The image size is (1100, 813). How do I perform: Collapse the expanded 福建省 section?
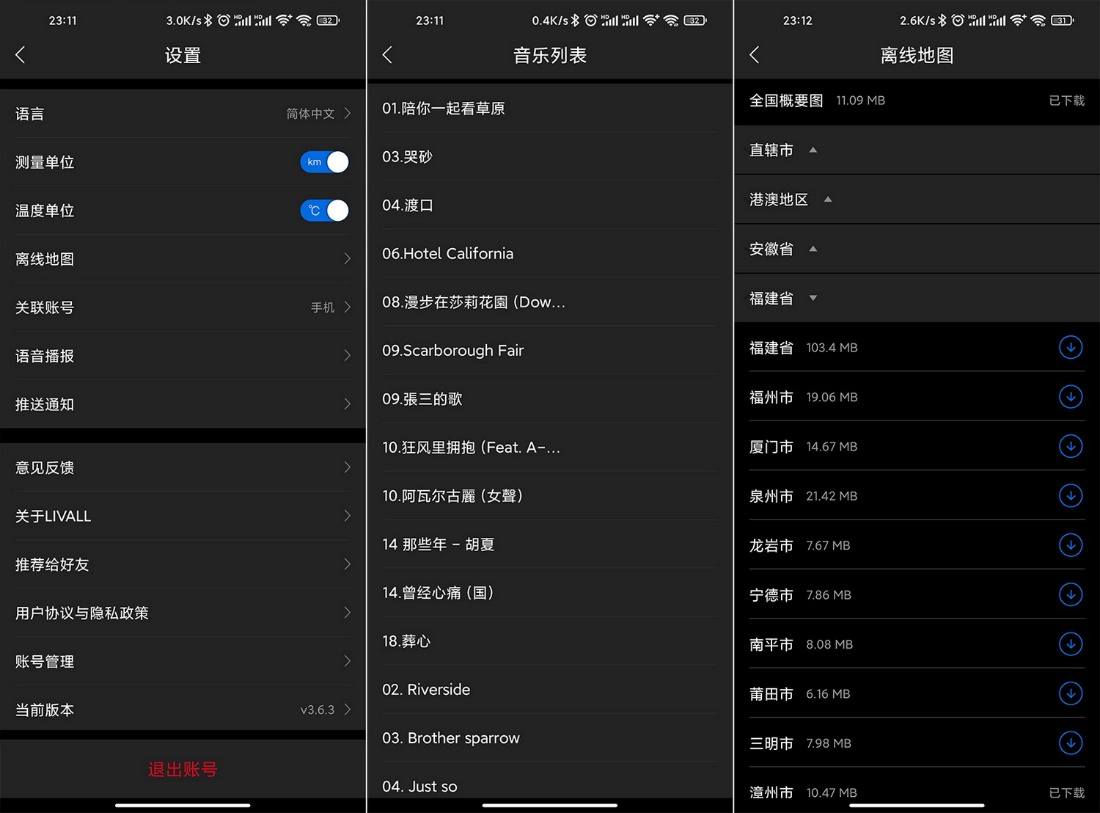(x=812, y=297)
